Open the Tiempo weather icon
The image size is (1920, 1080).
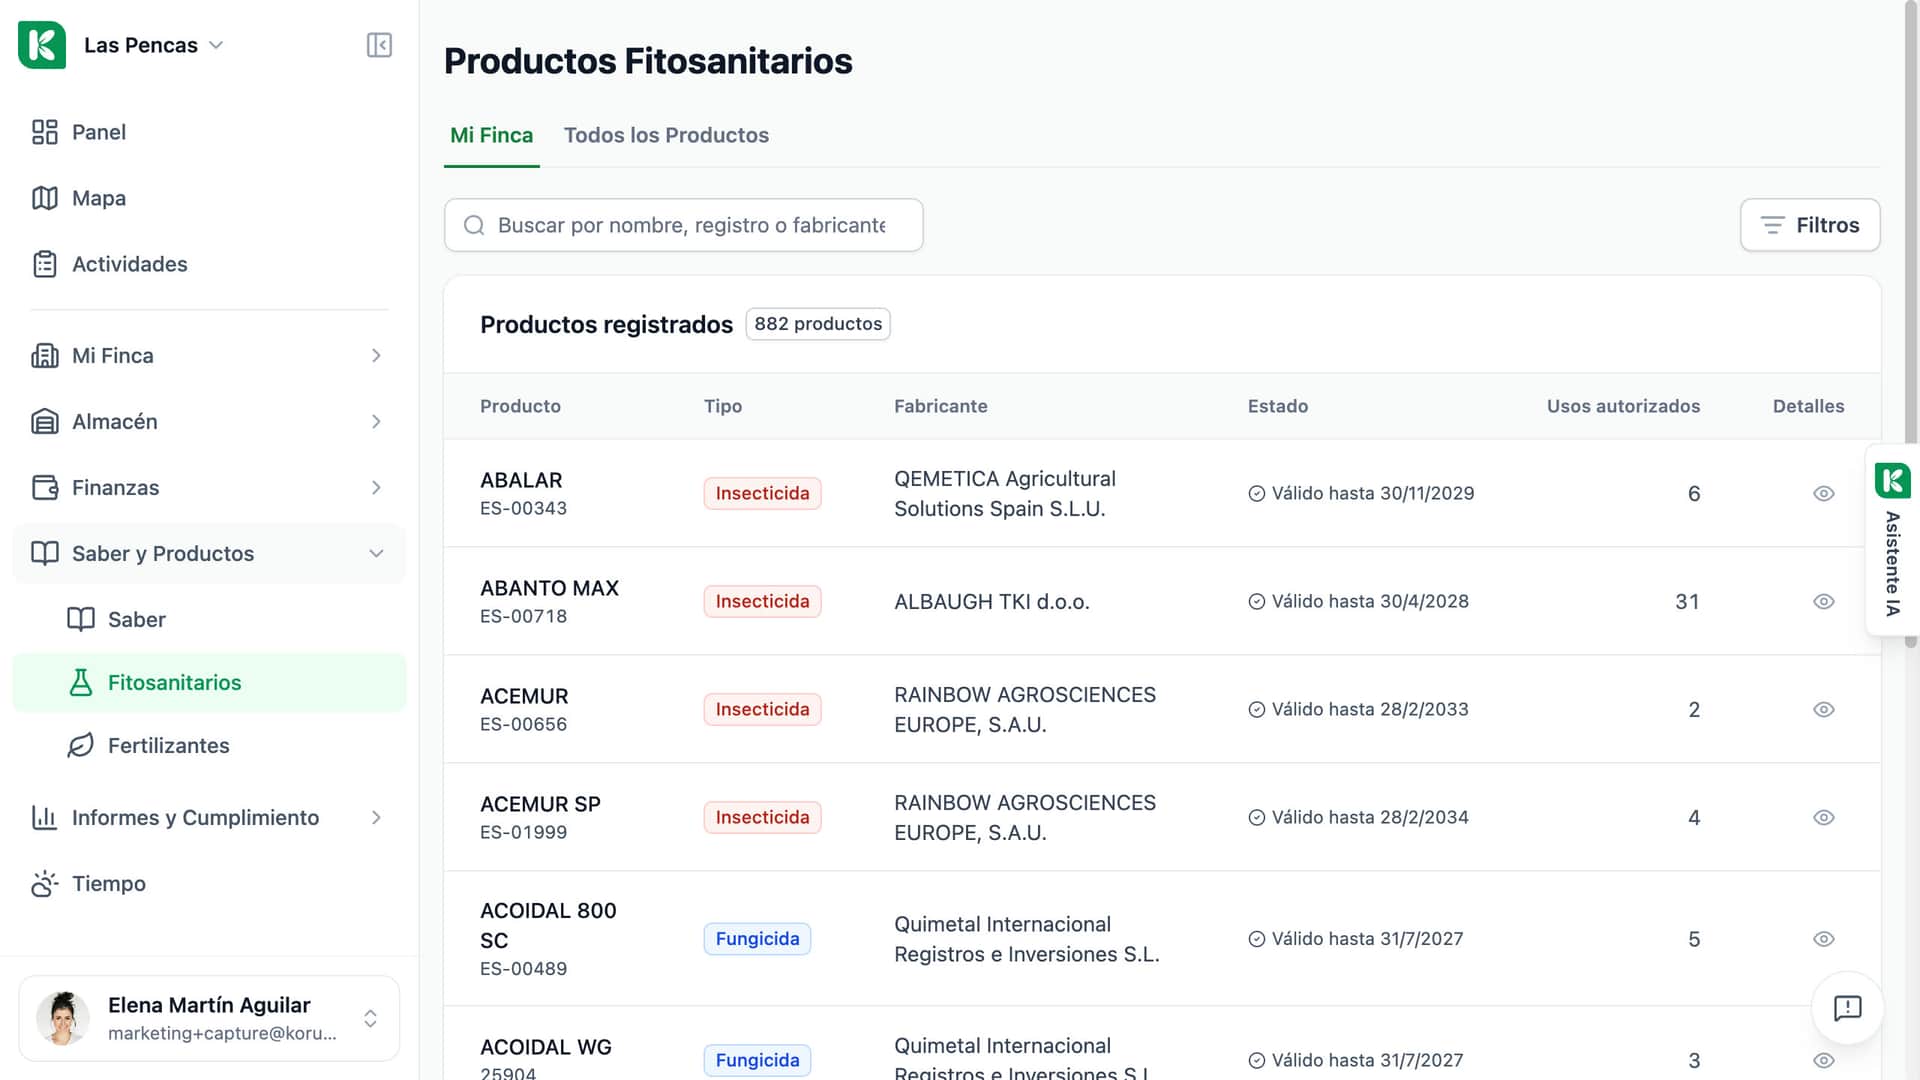click(x=45, y=884)
